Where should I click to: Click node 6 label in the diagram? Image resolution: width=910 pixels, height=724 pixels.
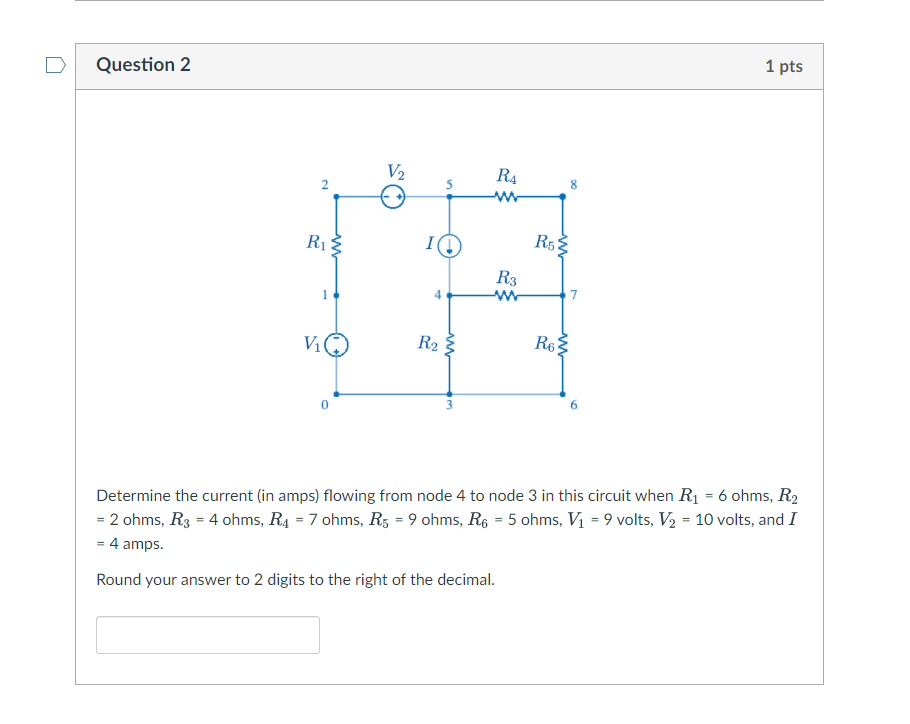point(572,405)
